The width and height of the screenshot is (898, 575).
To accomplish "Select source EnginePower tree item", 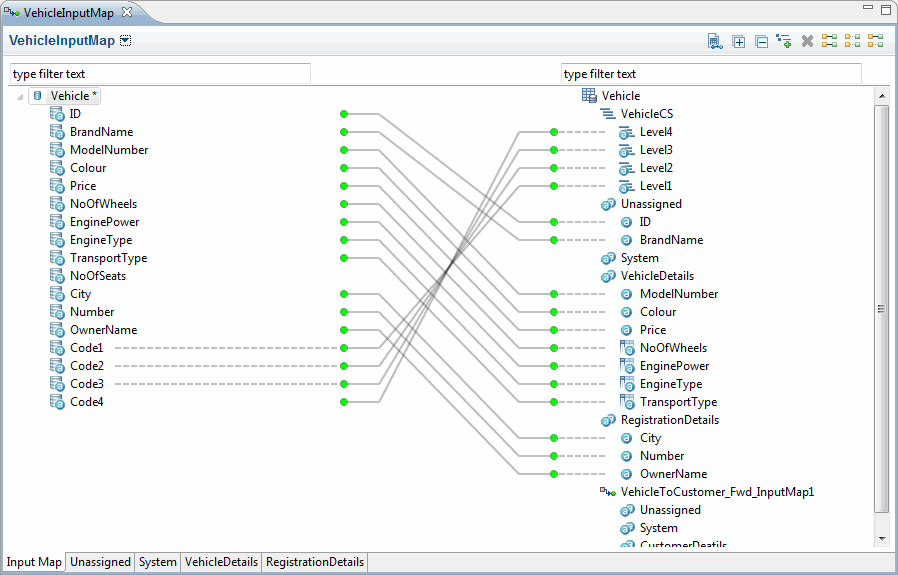I will click(x=104, y=222).
